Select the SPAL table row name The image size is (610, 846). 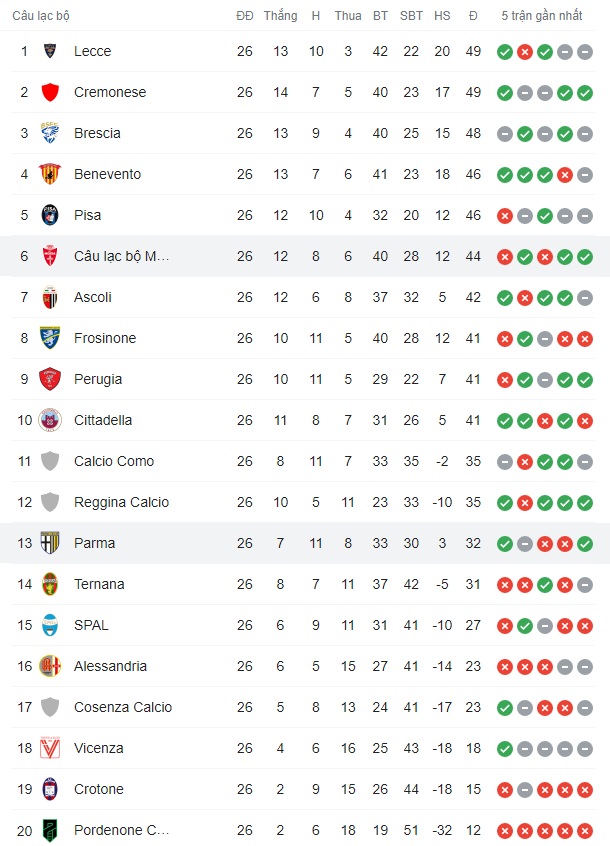click(91, 625)
